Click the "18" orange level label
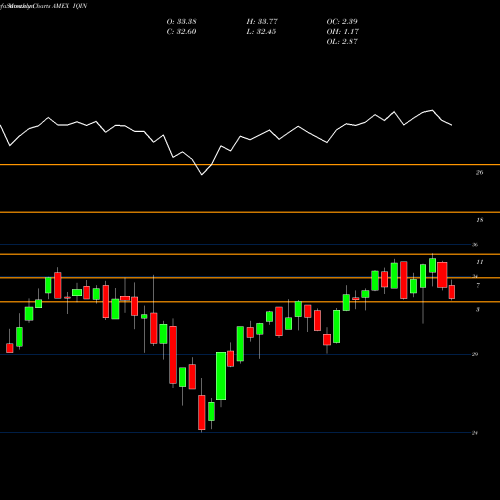 (479, 220)
